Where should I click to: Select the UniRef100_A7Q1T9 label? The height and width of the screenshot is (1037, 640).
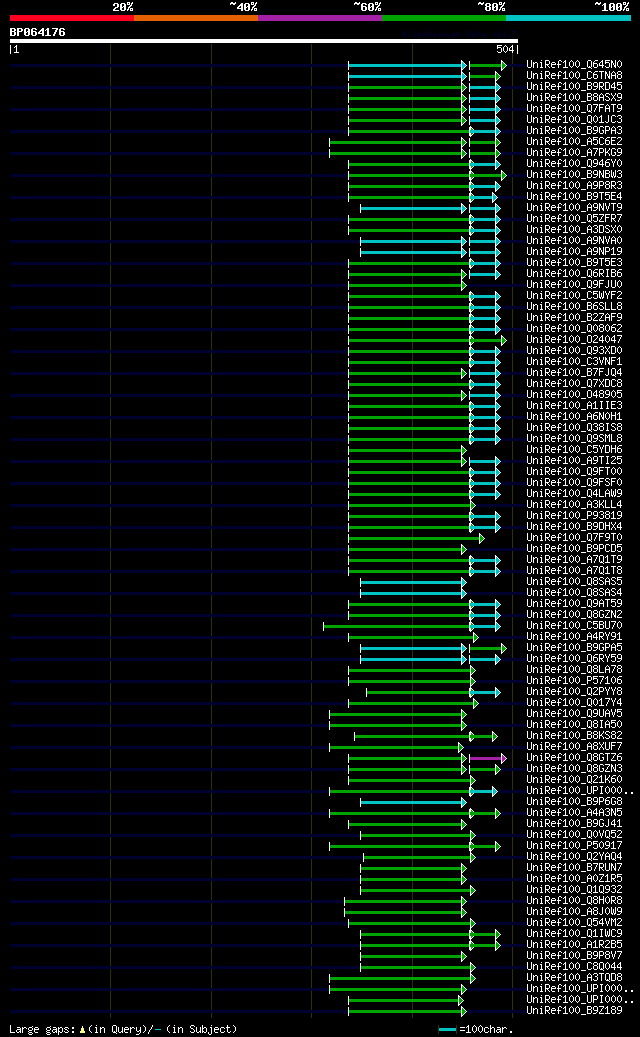pyautogui.click(x=574, y=560)
